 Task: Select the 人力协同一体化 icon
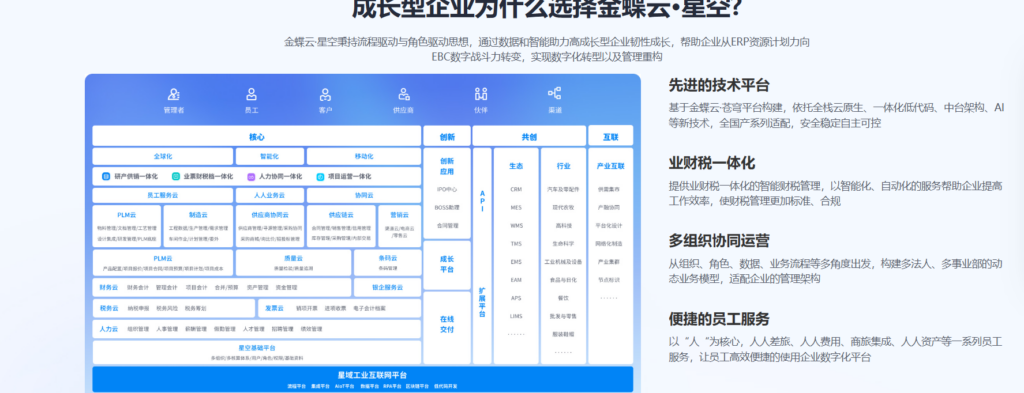[251, 176]
